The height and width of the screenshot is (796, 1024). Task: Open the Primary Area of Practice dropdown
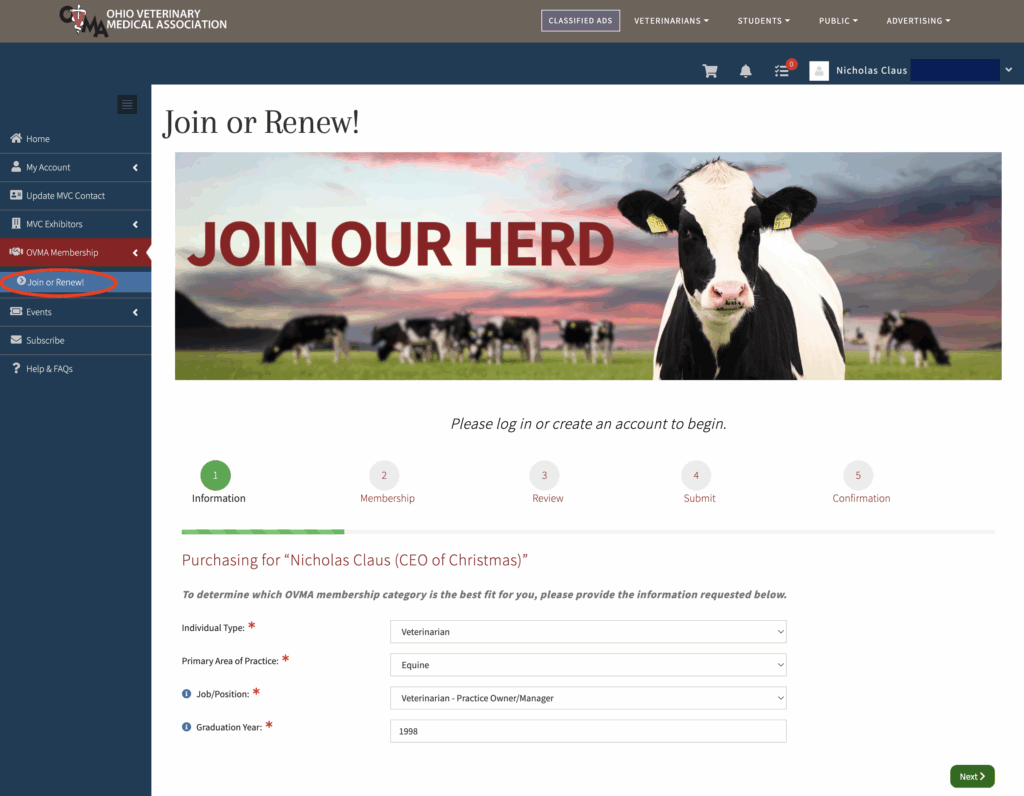pos(588,665)
